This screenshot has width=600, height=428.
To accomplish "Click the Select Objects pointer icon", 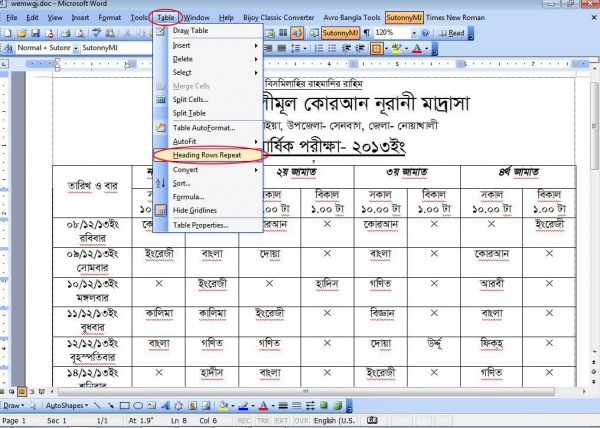I will (x=33, y=405).
